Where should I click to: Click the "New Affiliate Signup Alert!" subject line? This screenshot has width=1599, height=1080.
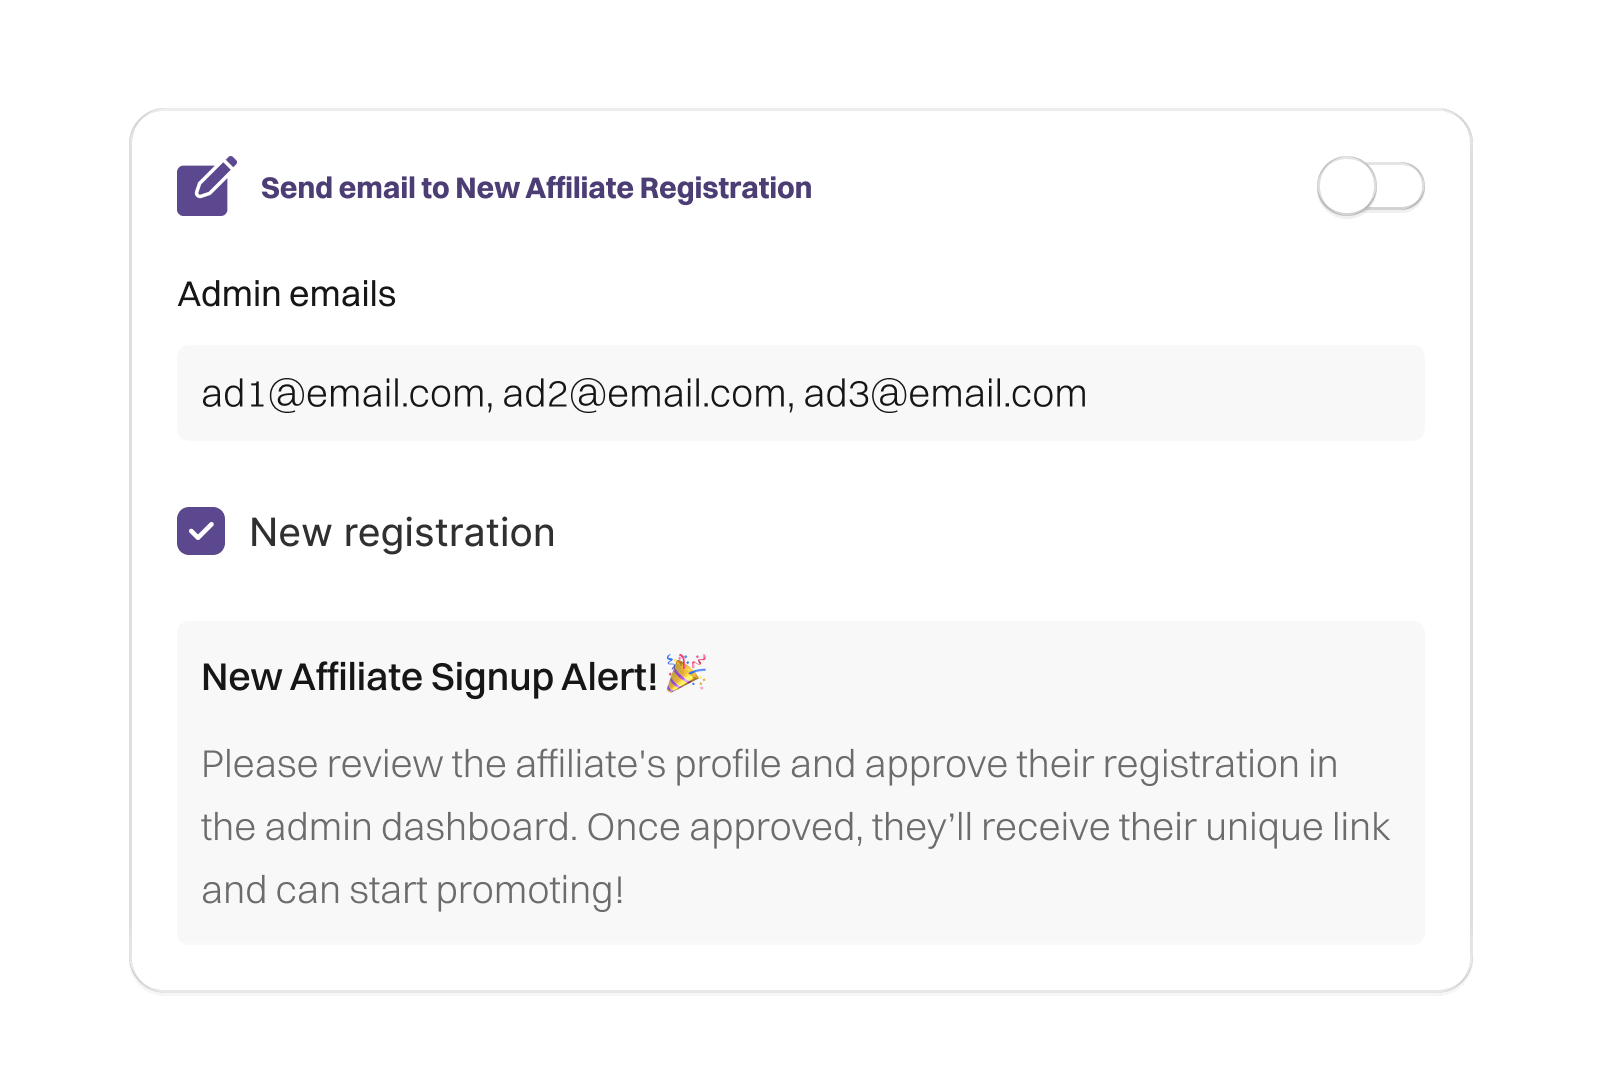[x=429, y=677]
